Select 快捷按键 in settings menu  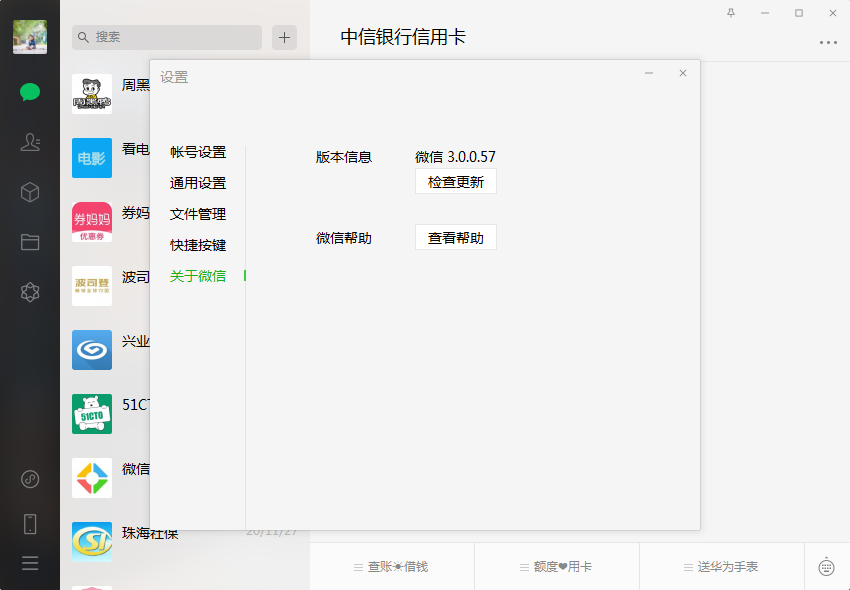(x=198, y=245)
